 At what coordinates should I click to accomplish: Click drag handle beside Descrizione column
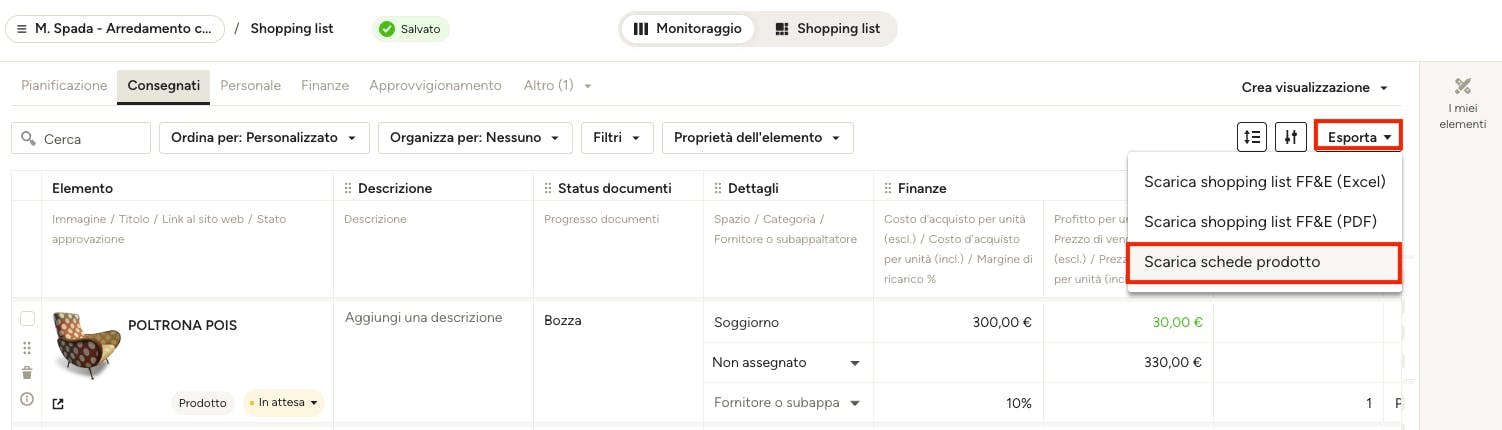coord(348,188)
